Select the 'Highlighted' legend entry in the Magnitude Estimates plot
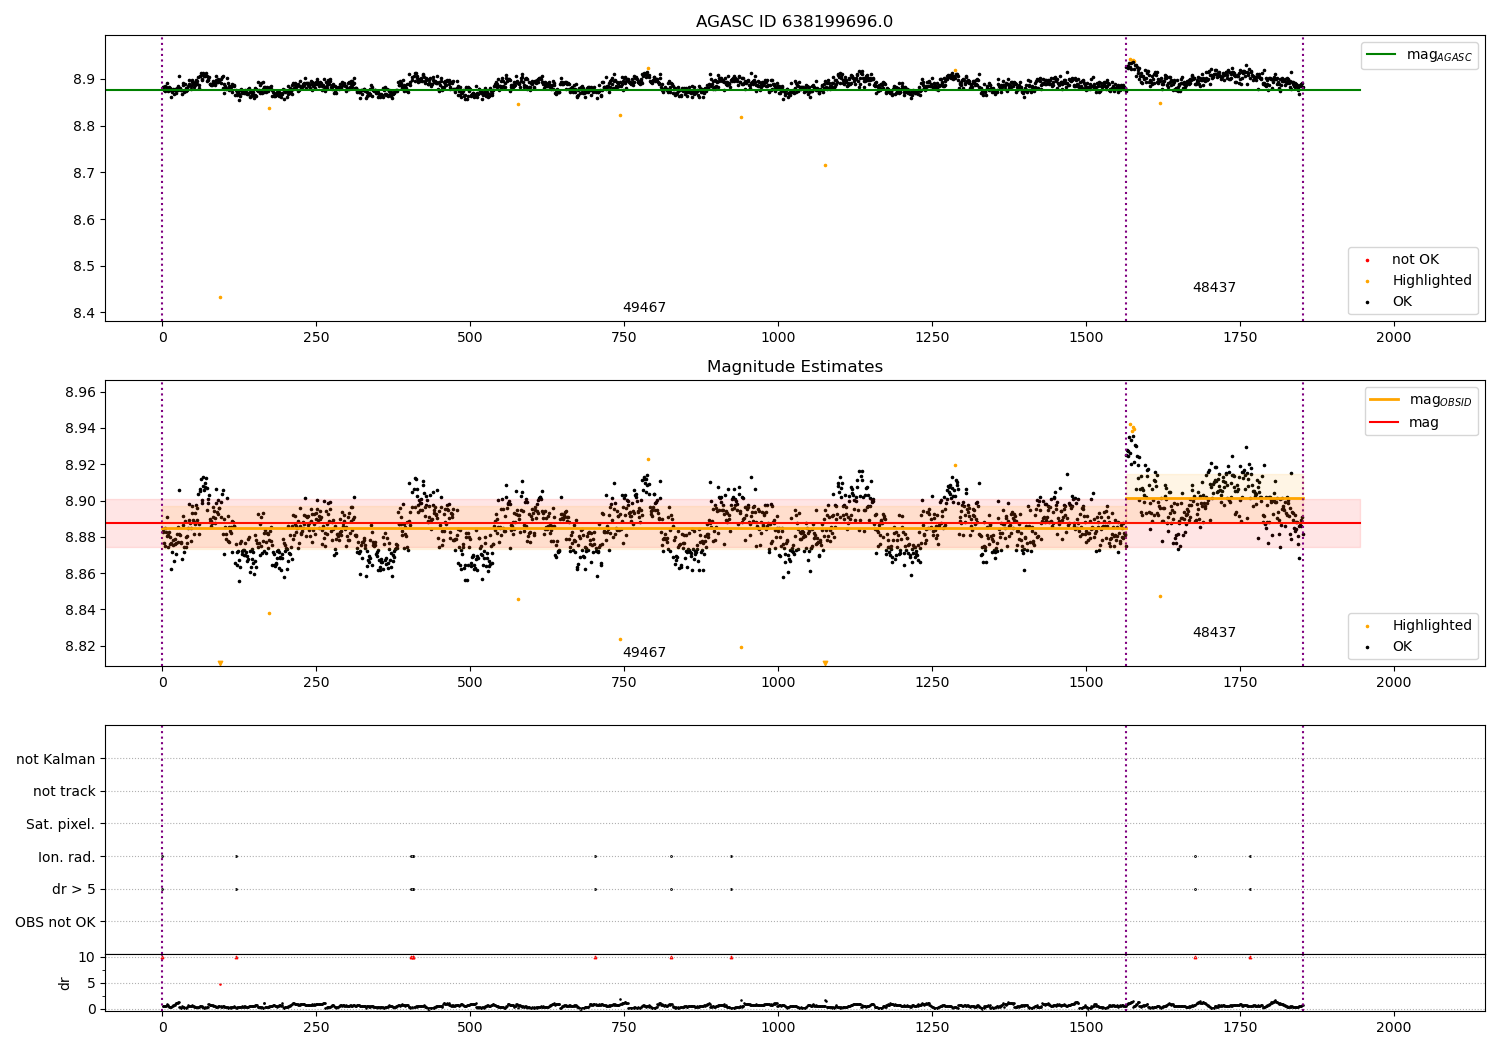 pos(1432,626)
